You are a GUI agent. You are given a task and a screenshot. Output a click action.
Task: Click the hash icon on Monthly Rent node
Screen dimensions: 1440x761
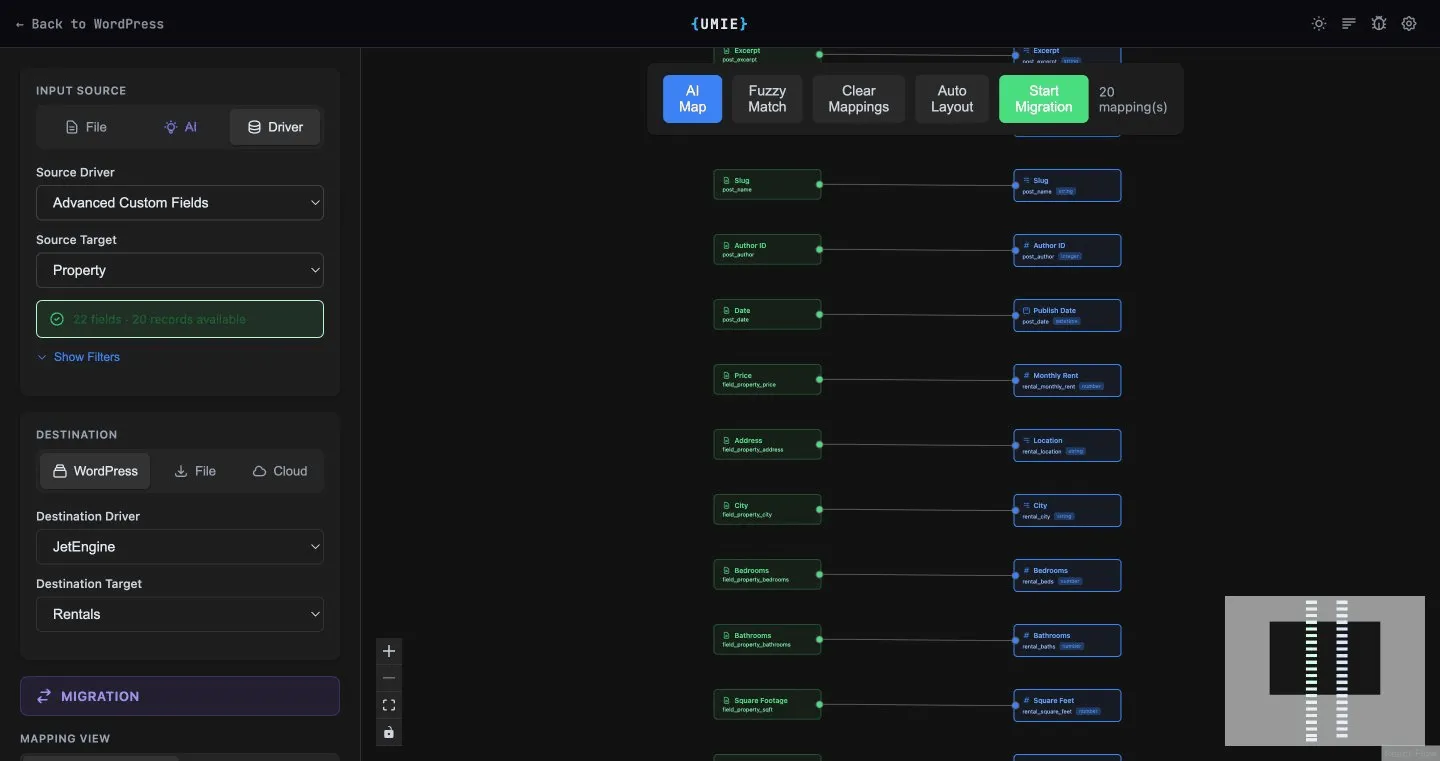(x=1026, y=376)
